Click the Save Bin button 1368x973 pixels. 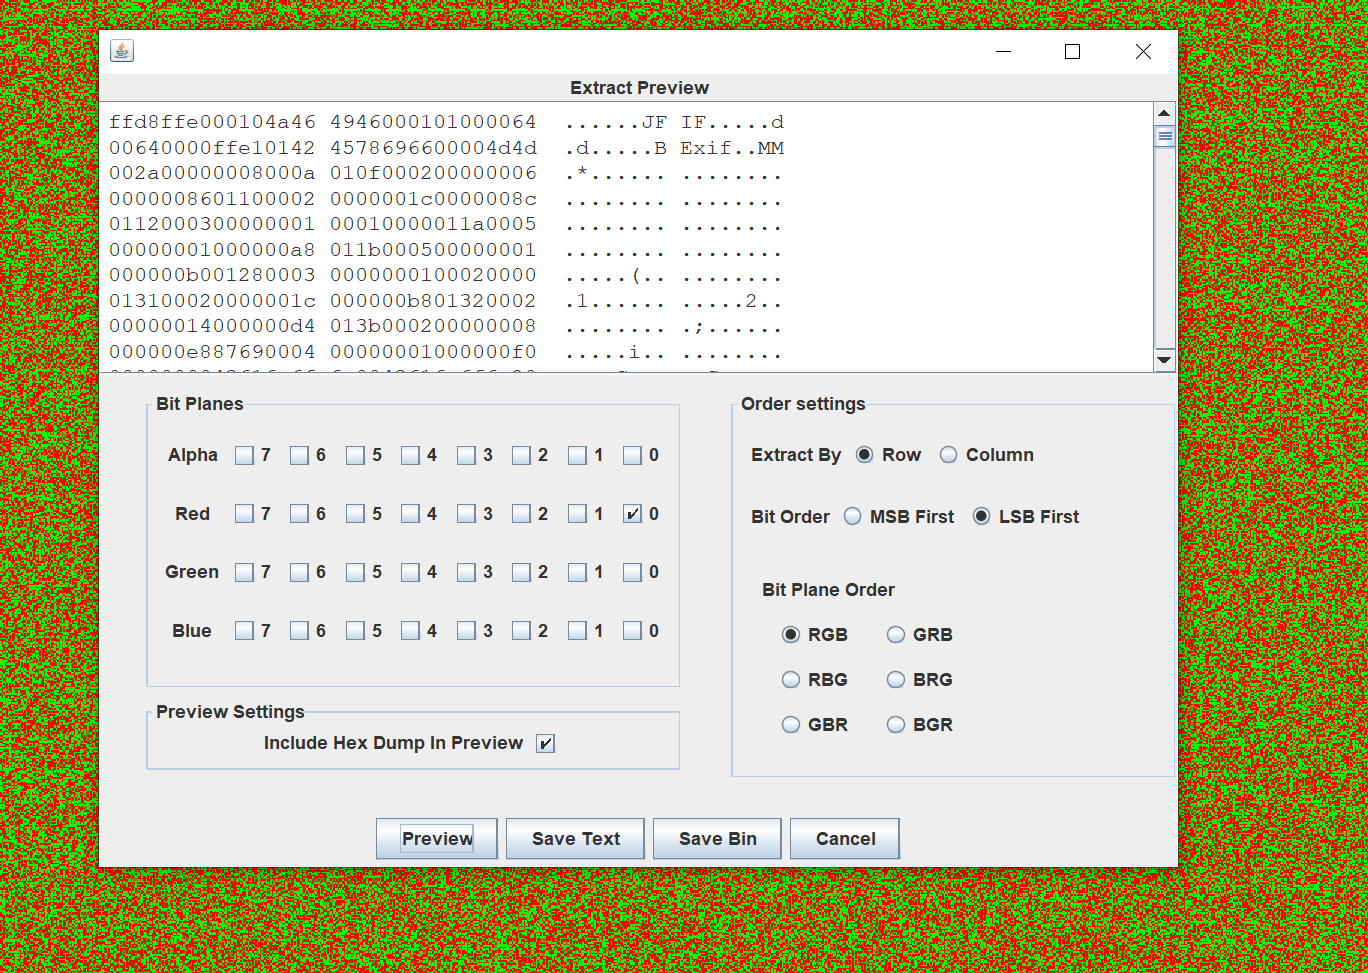point(718,838)
